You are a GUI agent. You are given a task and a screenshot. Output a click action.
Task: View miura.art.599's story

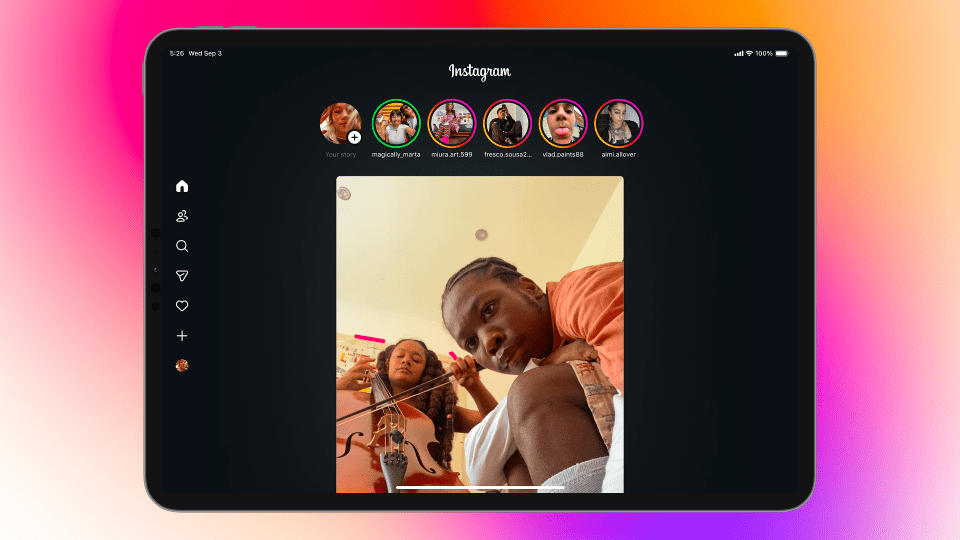(x=452, y=123)
